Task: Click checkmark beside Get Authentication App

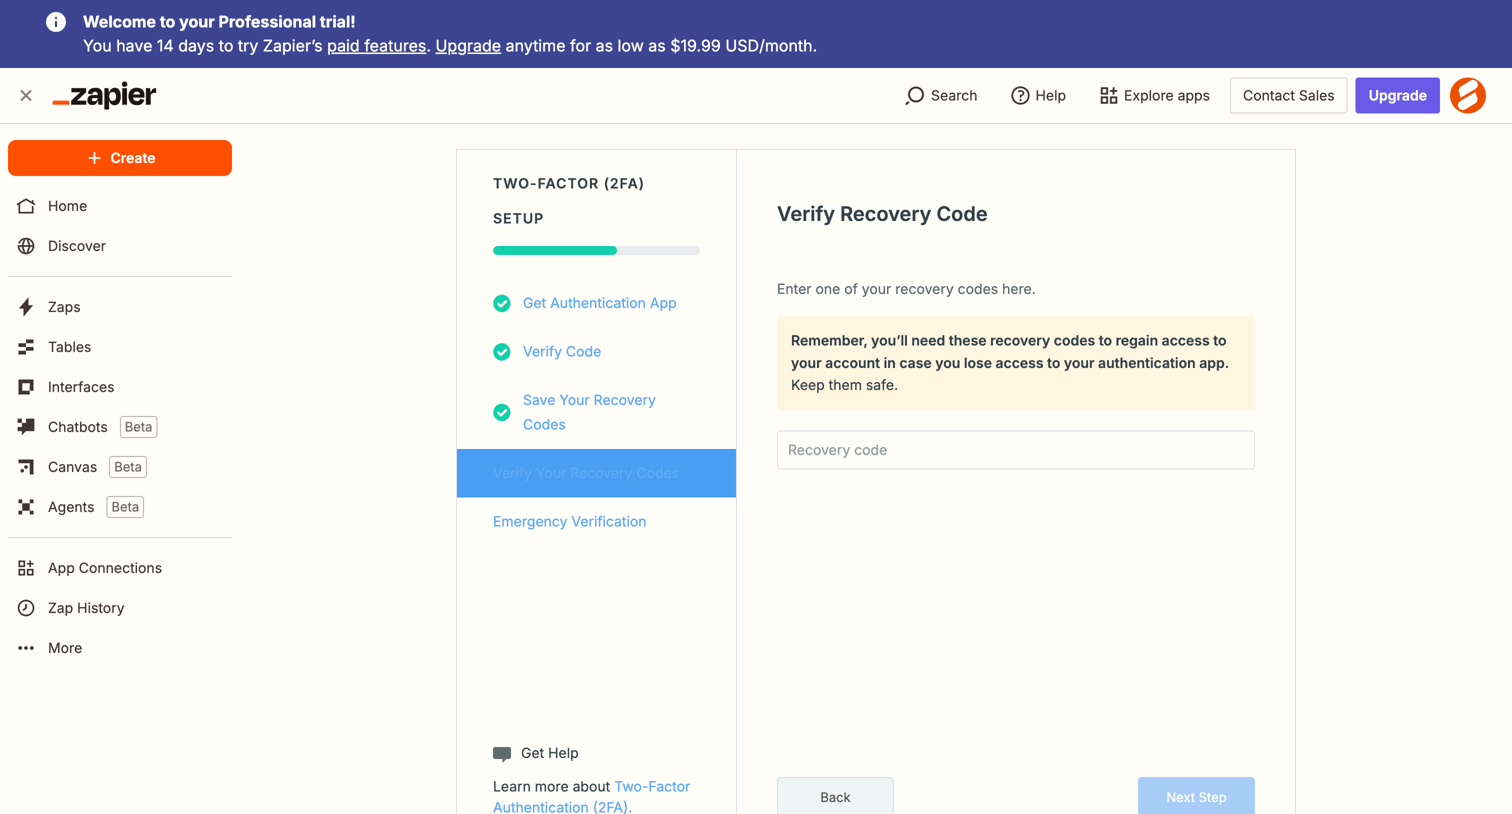Action: point(502,303)
